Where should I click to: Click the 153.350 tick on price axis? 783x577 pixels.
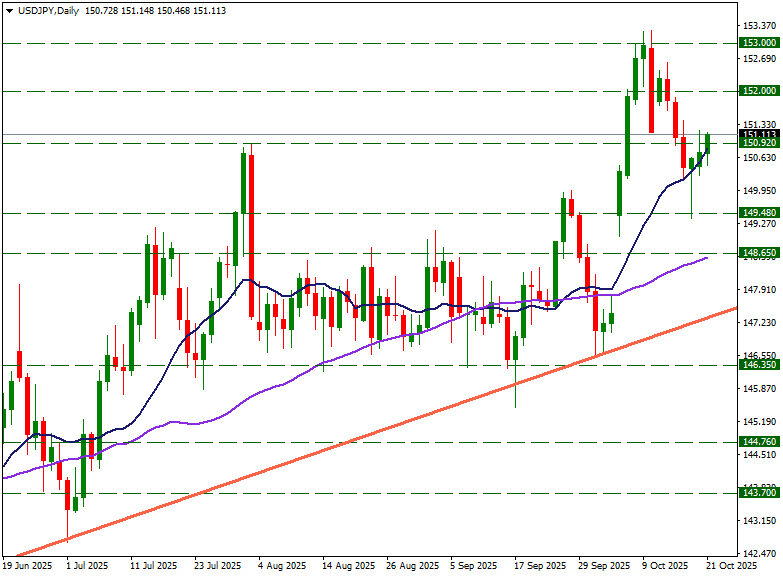click(757, 25)
